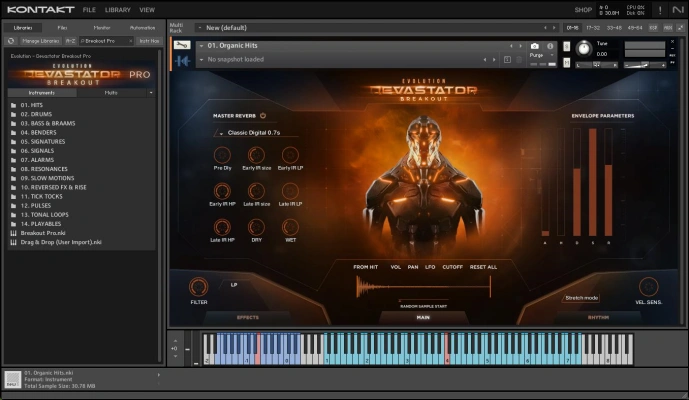Click next multi arrow beside New (default)
Viewport: 689px width, 400px height.
(554, 28)
